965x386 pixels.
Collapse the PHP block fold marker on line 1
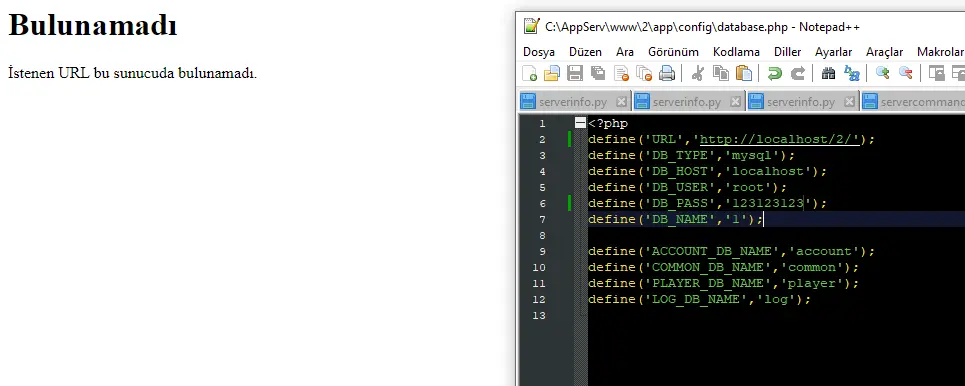tap(580, 123)
